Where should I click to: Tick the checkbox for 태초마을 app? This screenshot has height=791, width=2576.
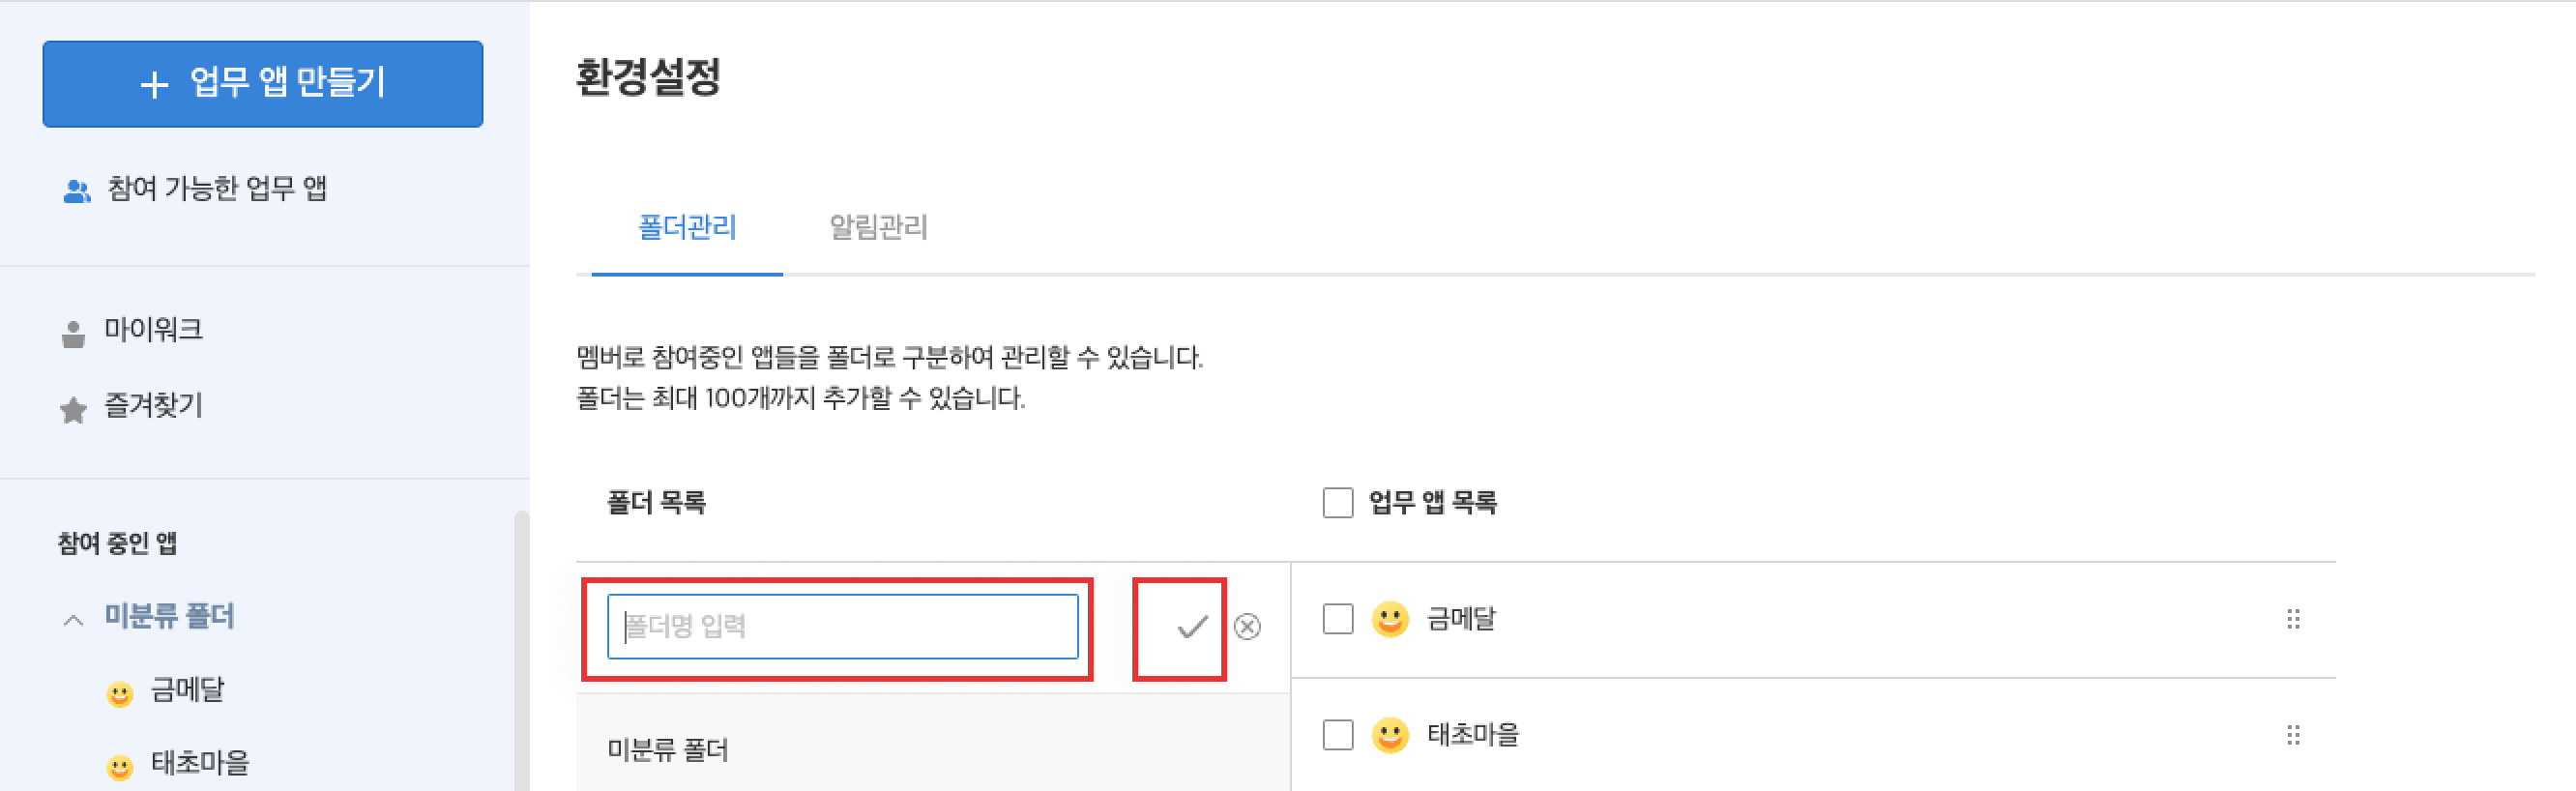[x=1337, y=735]
